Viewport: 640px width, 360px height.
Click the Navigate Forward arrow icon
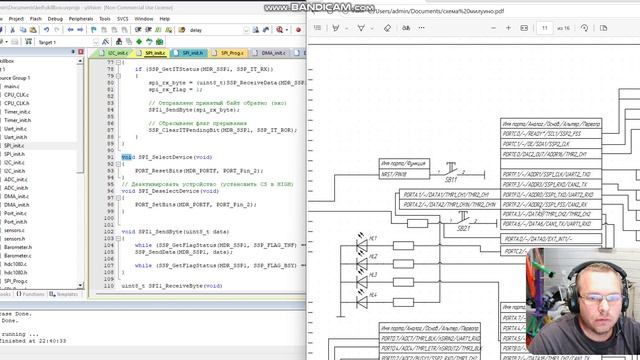point(80,30)
